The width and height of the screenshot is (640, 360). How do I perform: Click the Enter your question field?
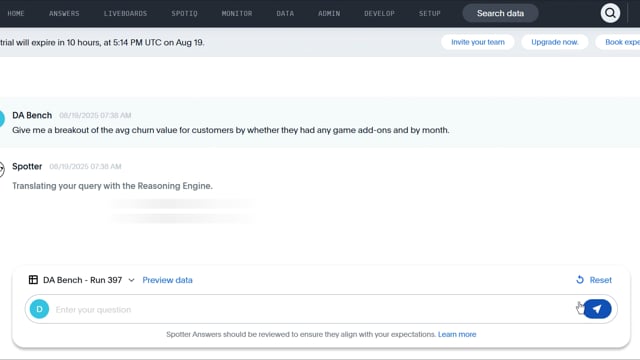[x=314, y=309]
